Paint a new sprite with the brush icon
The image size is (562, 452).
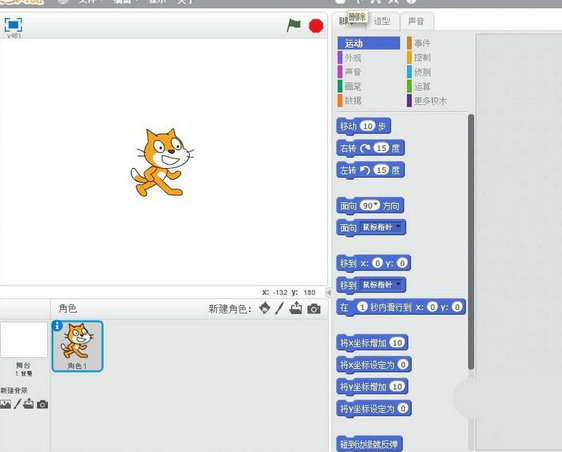tap(280, 308)
